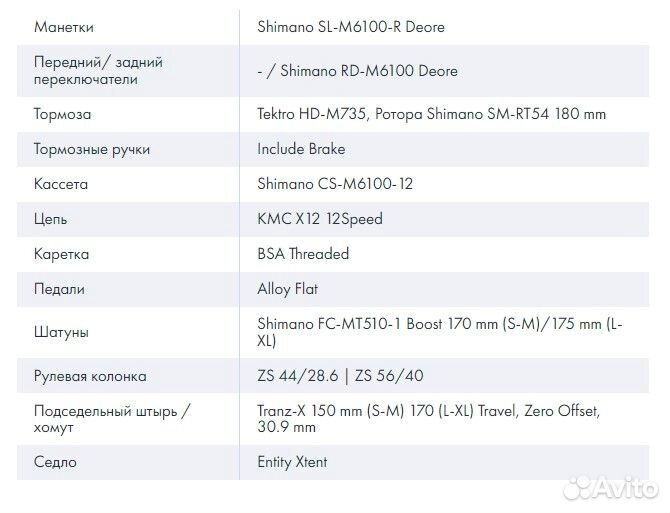Select the KMC X12 12Speed value
The height and width of the screenshot is (513, 670).
pyautogui.click(x=320, y=219)
